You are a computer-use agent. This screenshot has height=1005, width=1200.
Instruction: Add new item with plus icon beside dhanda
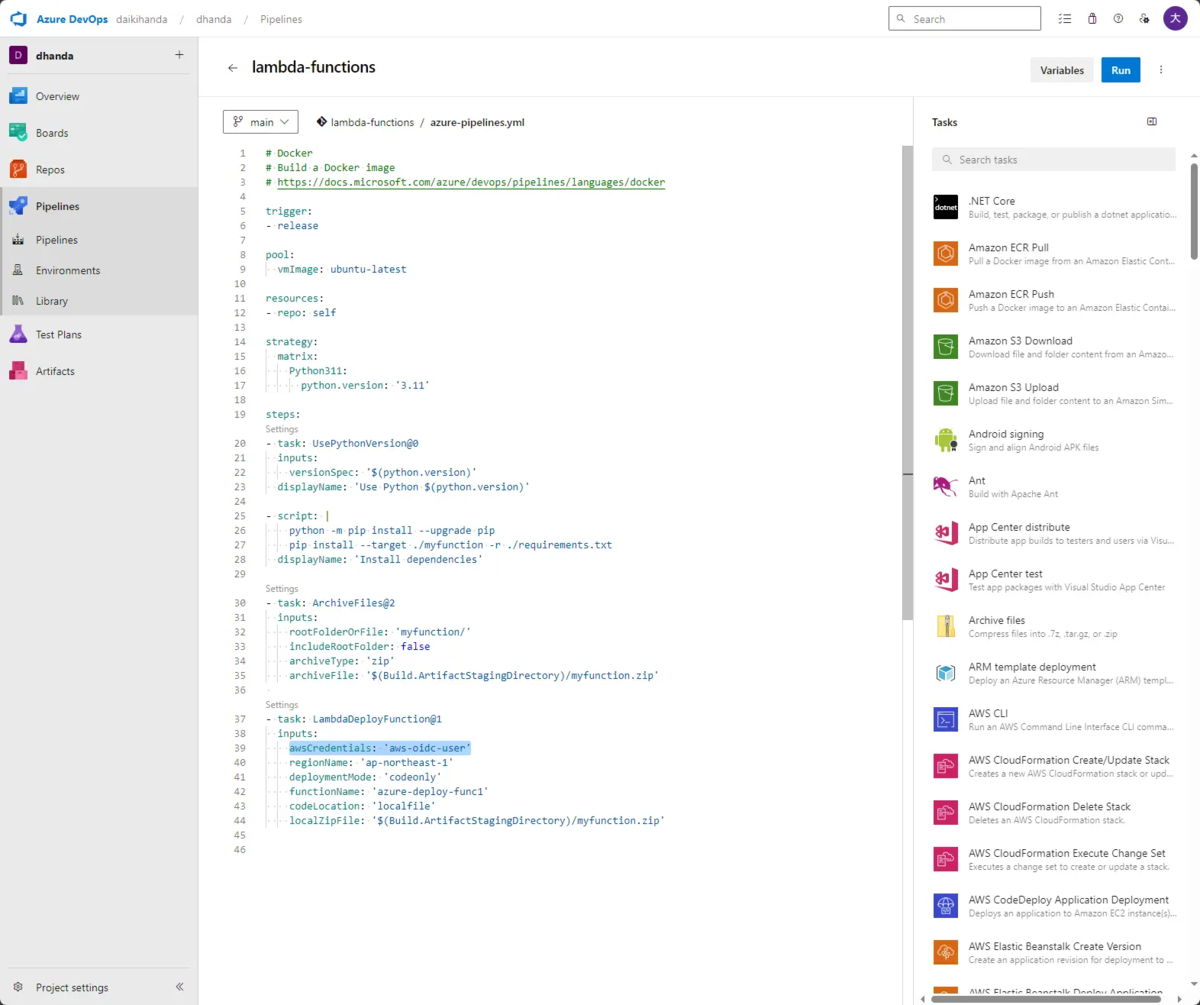[x=179, y=55]
